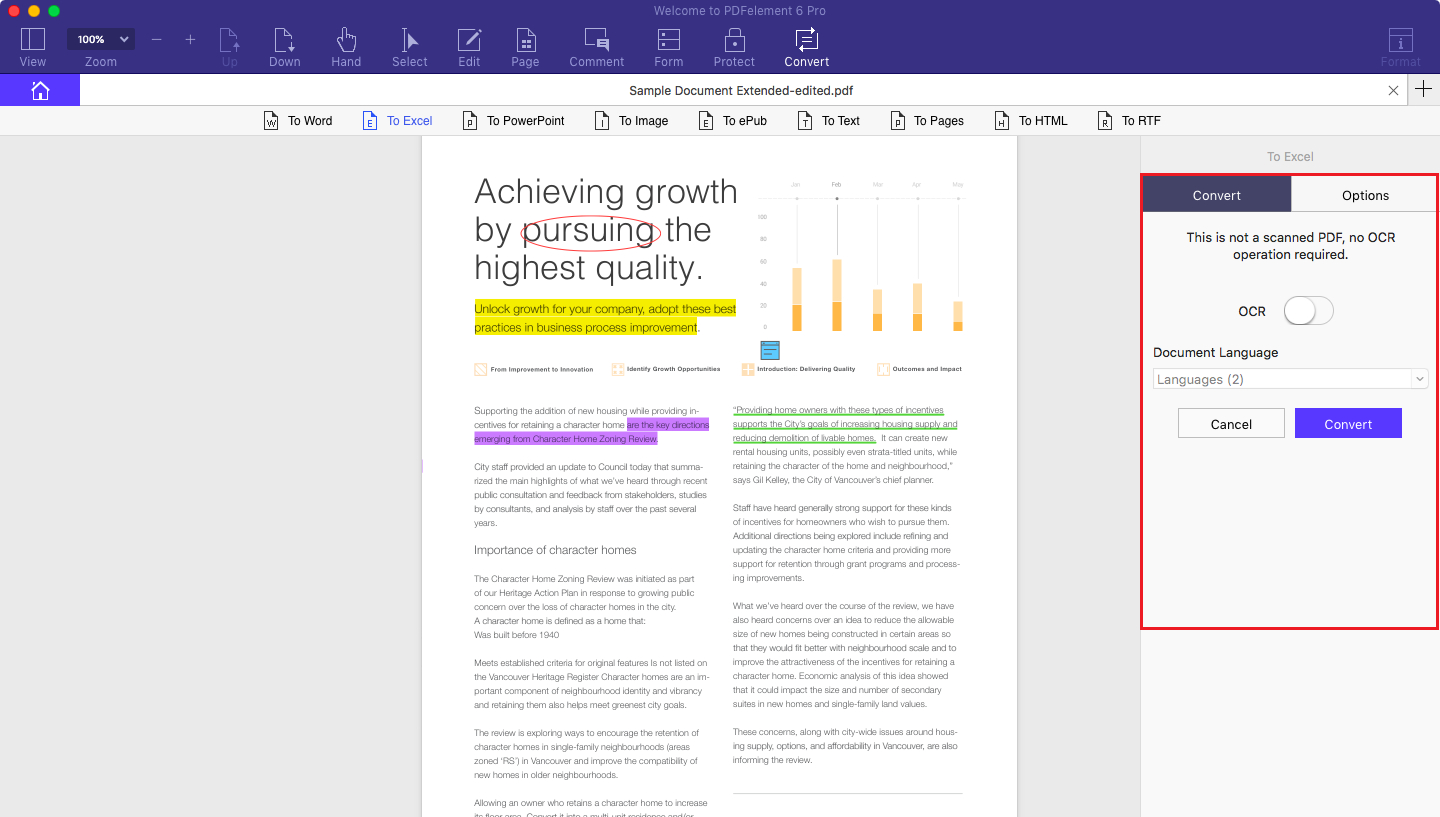Switch to the Options tab in panel
The height and width of the screenshot is (817, 1440).
[1364, 194]
